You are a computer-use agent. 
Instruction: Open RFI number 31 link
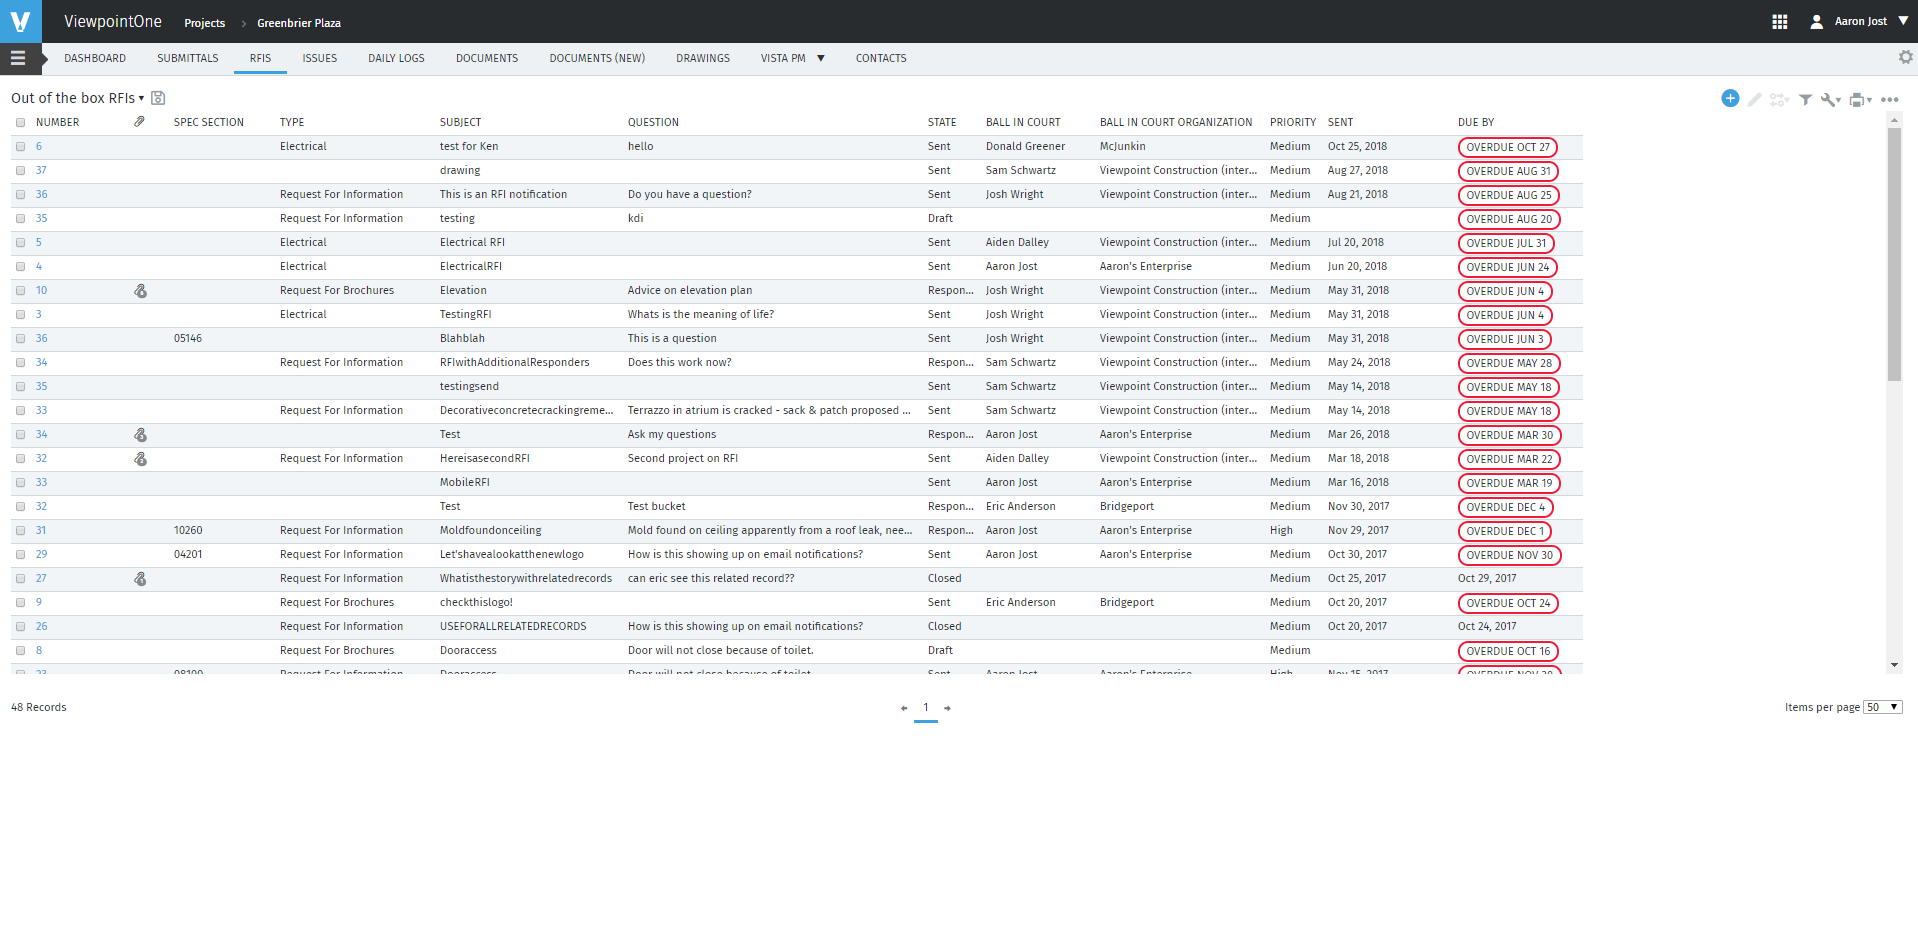(x=41, y=530)
